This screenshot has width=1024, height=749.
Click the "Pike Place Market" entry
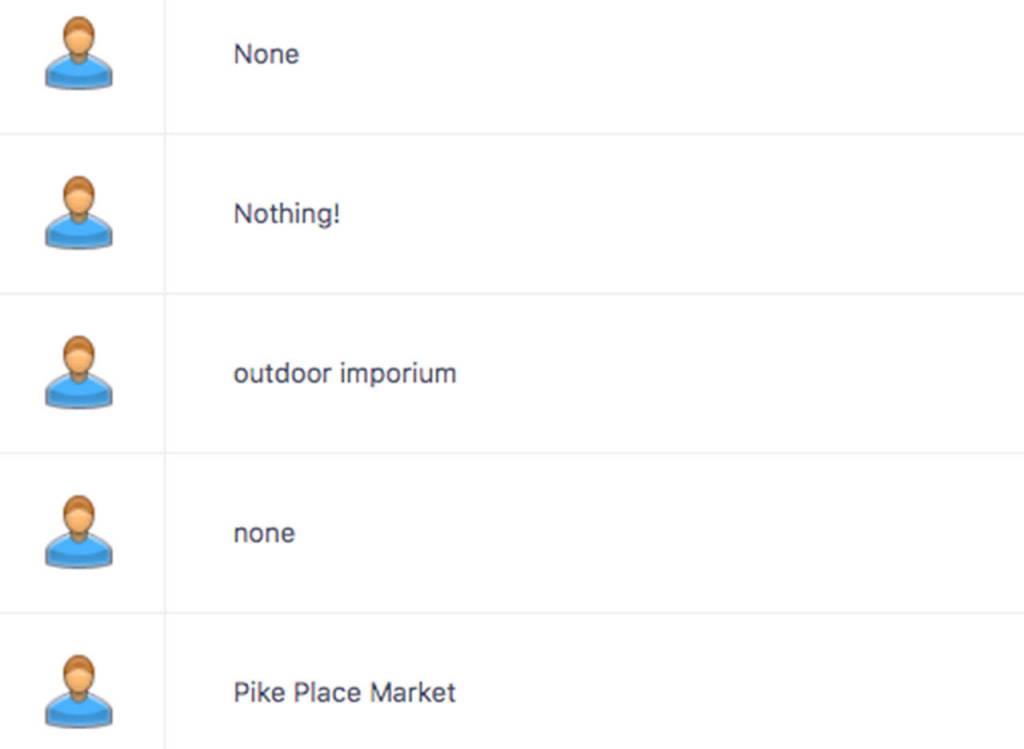click(344, 692)
